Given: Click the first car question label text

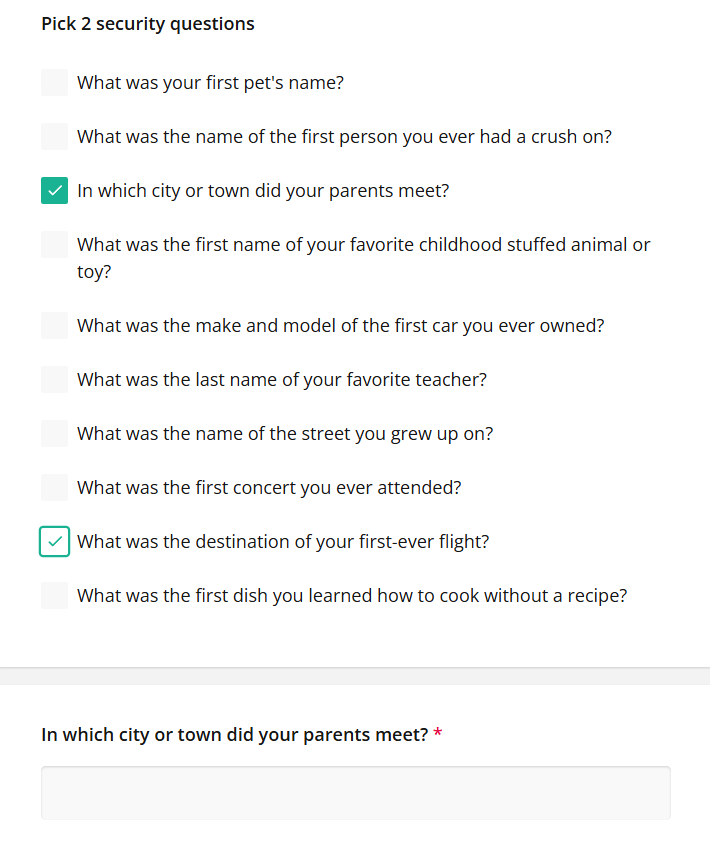Looking at the screenshot, I should [340, 326].
